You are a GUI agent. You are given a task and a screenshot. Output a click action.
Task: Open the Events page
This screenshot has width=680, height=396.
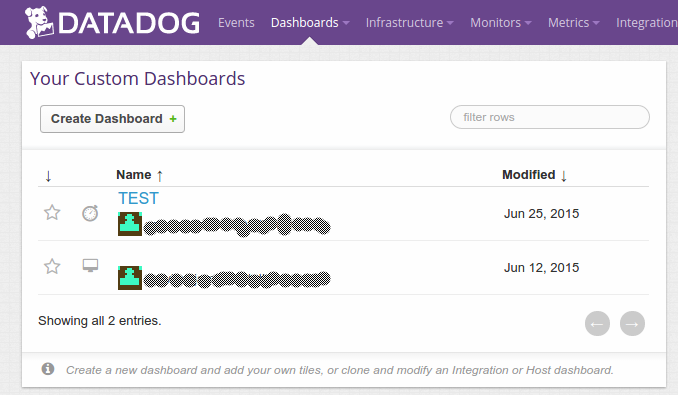click(x=236, y=23)
